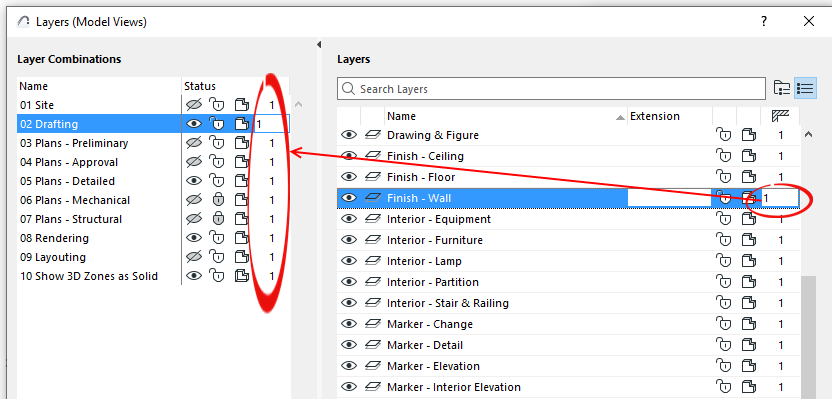Select the flat list view icon
Screen dimensions: 832x399
click(x=805, y=88)
